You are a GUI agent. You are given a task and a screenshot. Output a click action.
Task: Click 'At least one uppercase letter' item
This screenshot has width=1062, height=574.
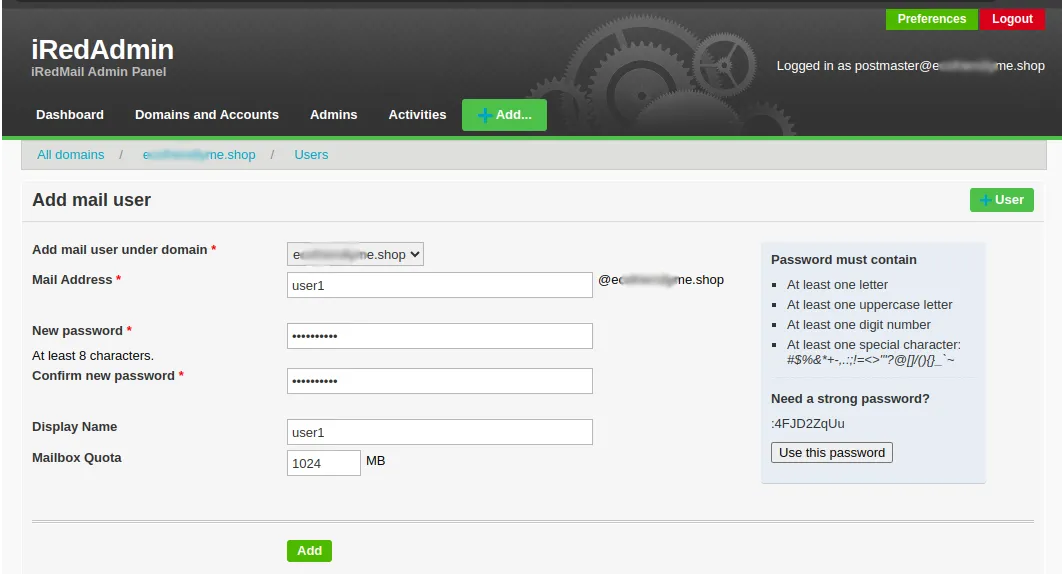click(869, 305)
